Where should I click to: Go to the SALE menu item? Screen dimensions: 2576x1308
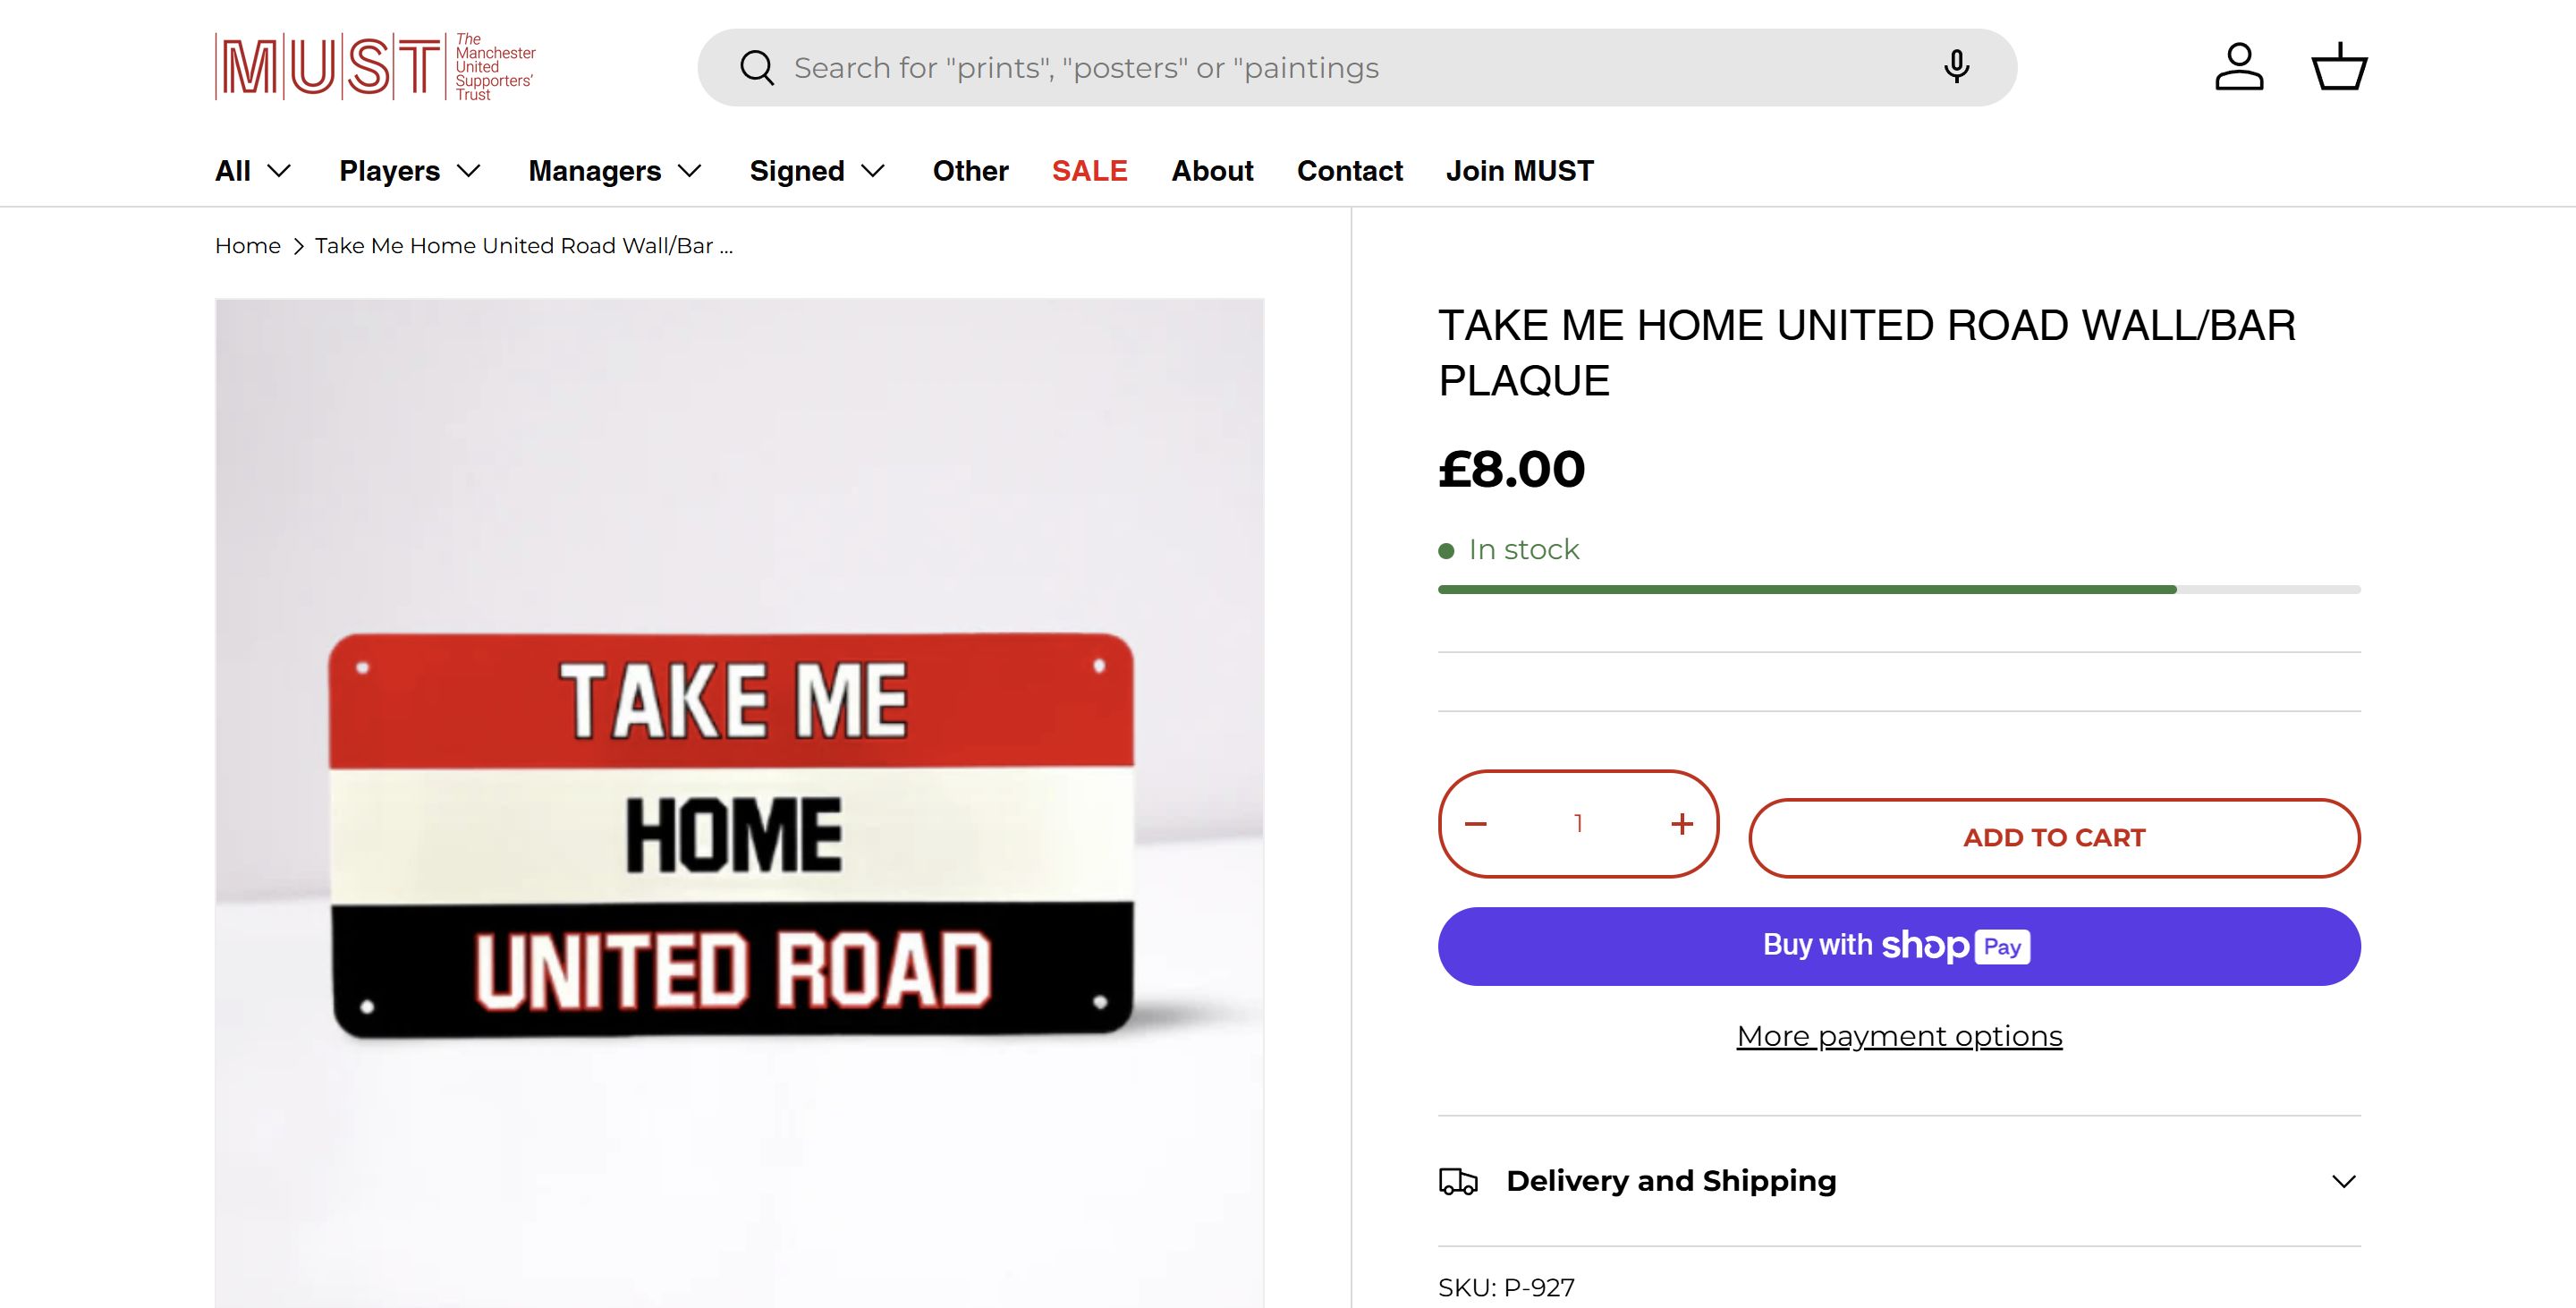(x=1089, y=171)
